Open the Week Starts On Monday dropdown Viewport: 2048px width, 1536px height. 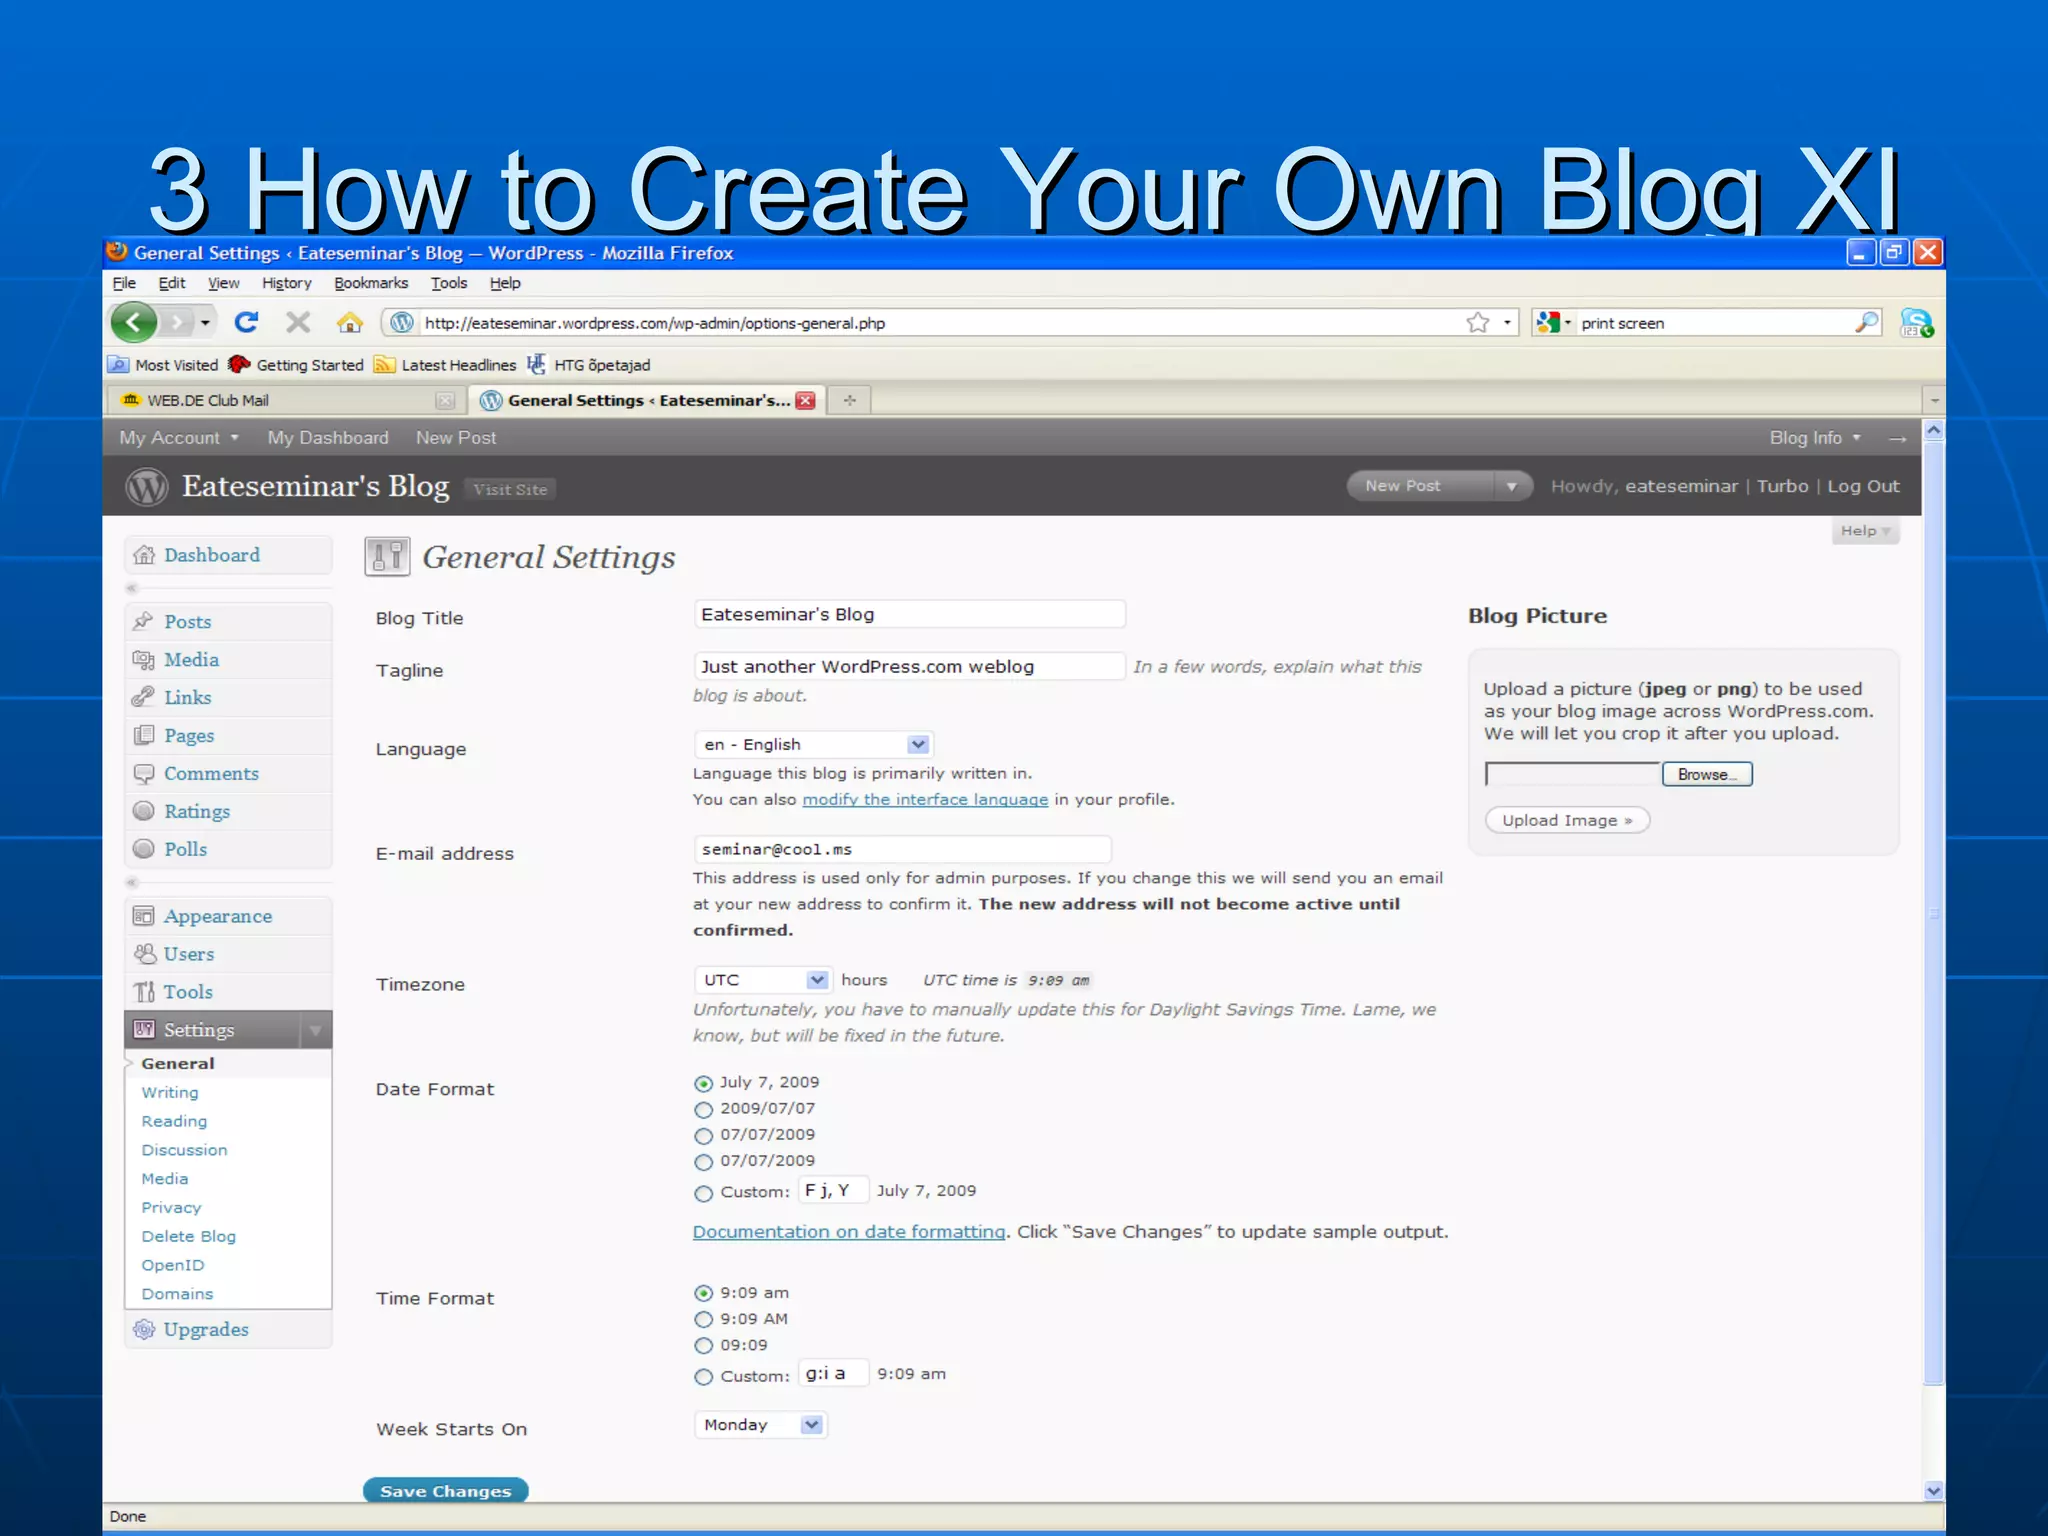[x=760, y=1425]
